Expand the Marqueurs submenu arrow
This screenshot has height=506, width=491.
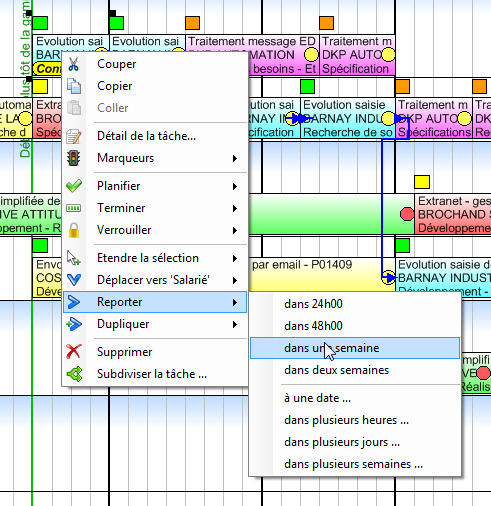click(x=235, y=158)
